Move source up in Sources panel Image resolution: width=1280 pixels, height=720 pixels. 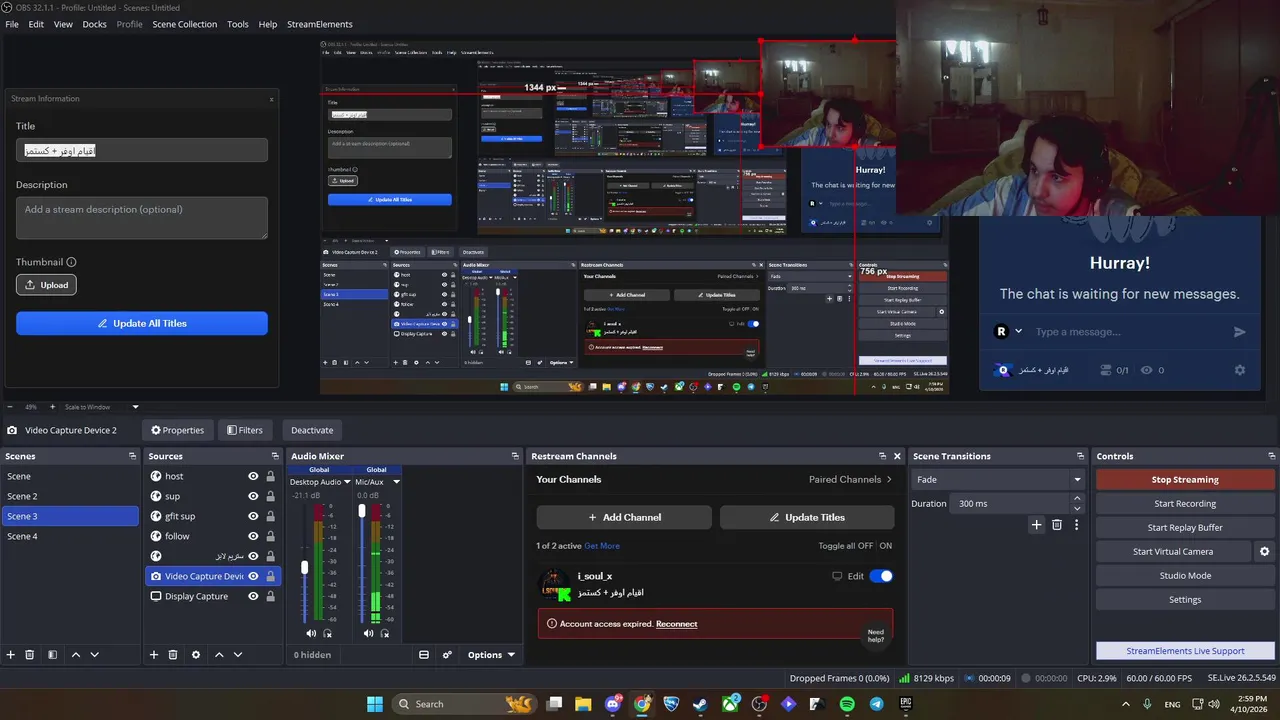(x=219, y=655)
